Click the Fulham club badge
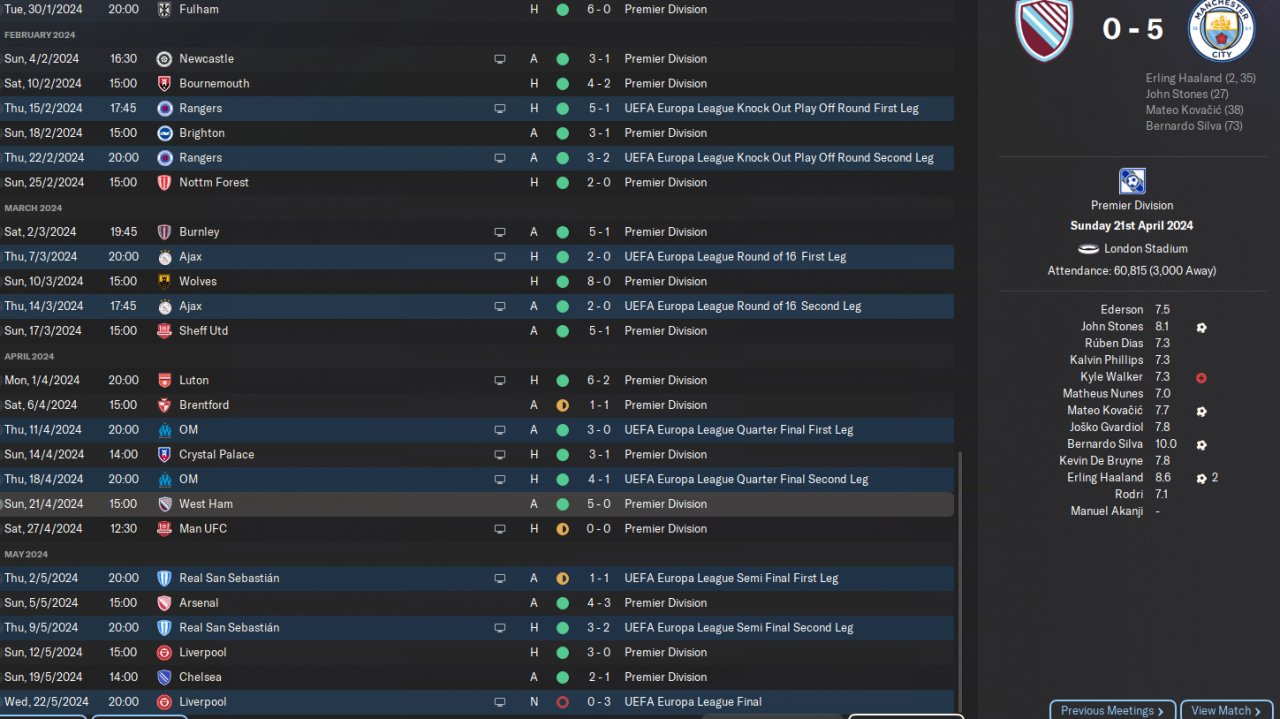1280x719 pixels. [x=165, y=9]
